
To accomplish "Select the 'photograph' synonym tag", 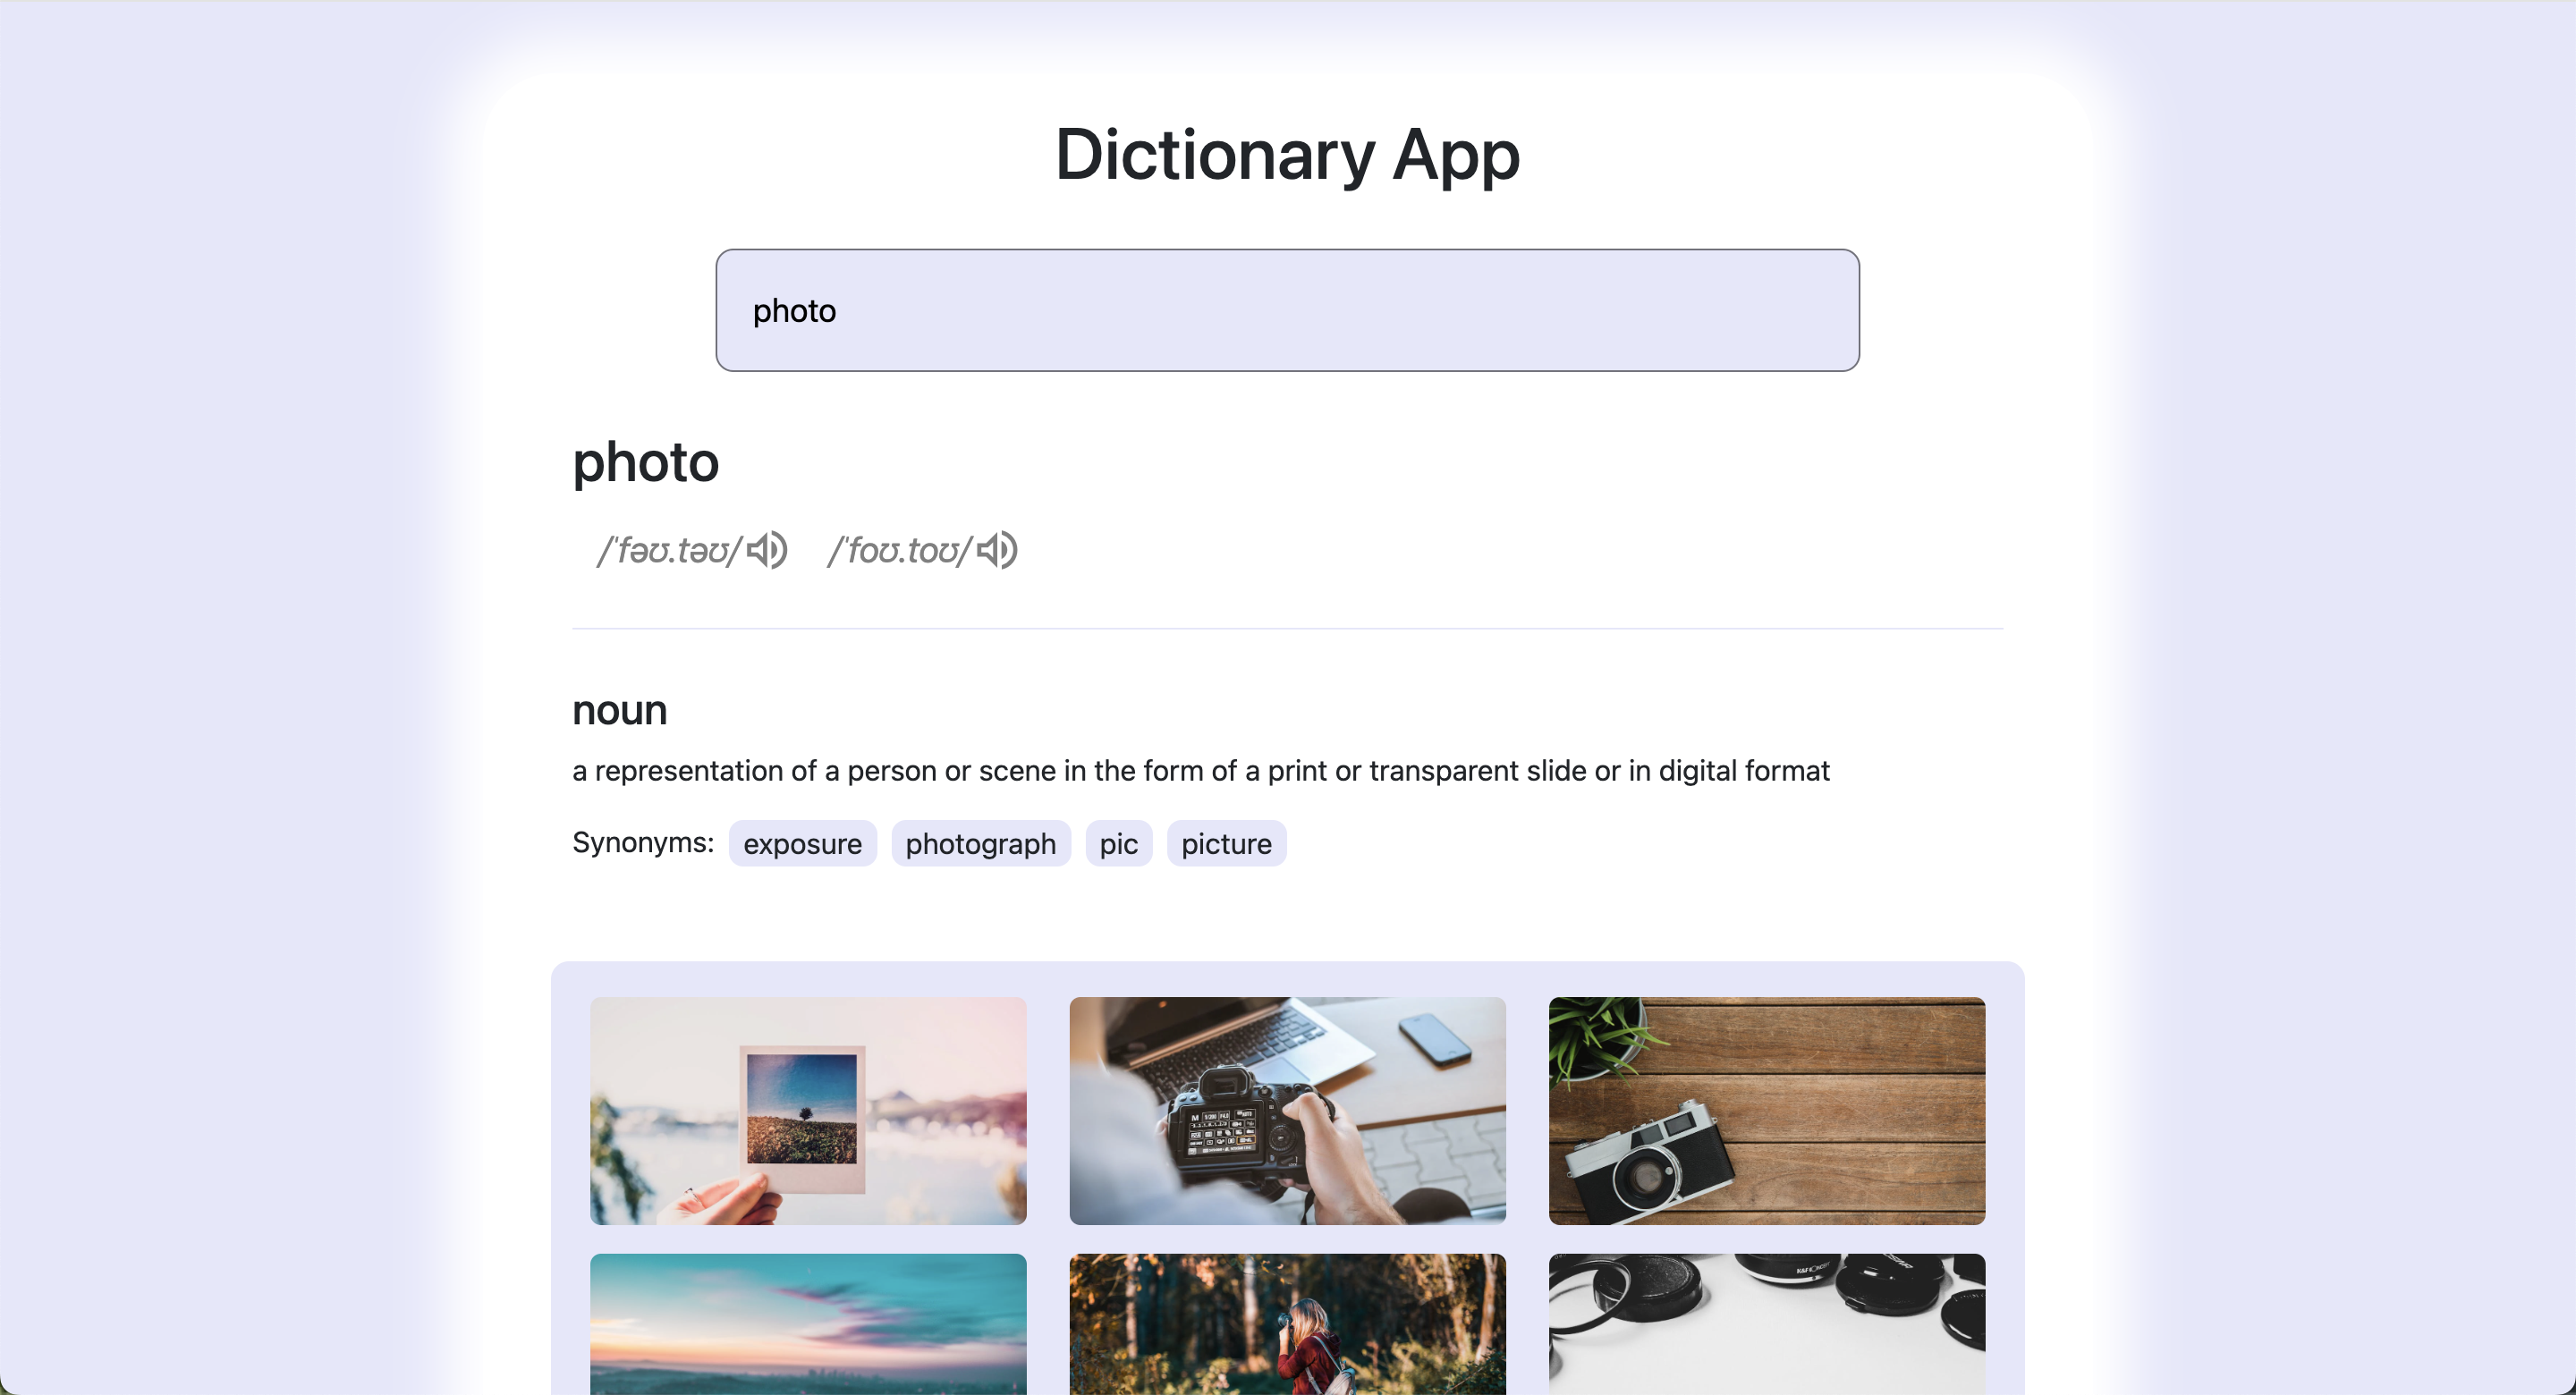I will click(x=980, y=841).
